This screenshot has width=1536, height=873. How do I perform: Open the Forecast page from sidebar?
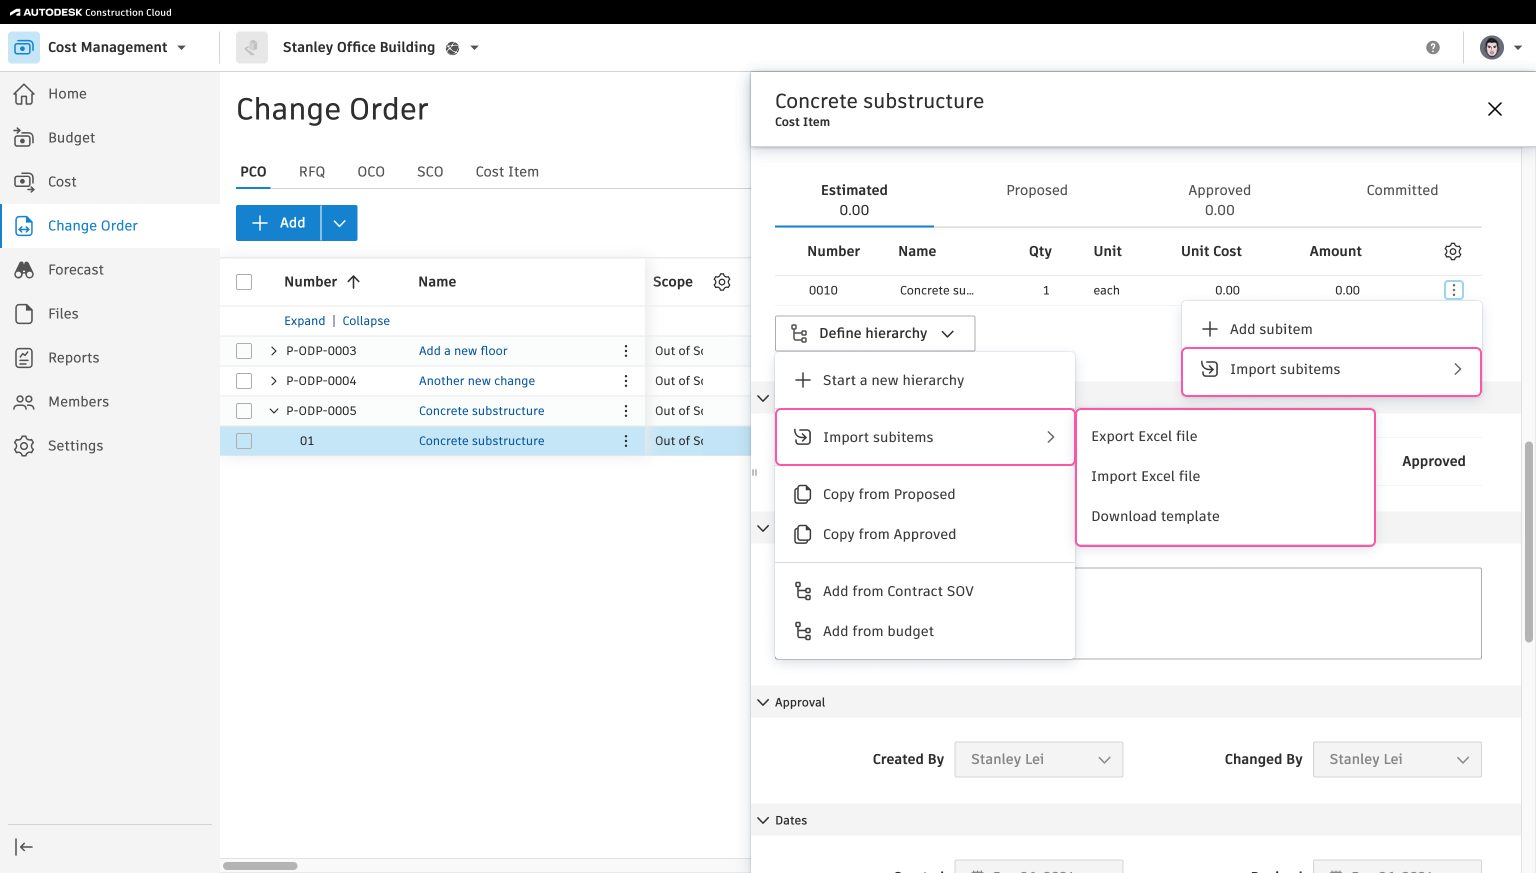click(75, 269)
